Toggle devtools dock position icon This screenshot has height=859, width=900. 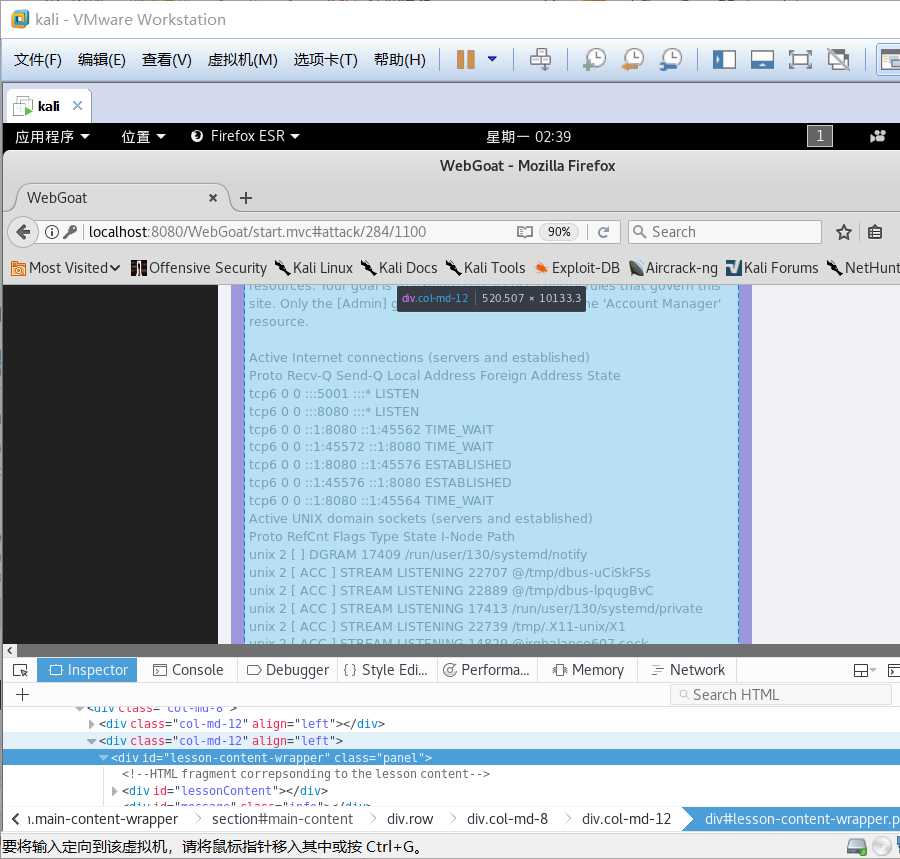[863, 670]
